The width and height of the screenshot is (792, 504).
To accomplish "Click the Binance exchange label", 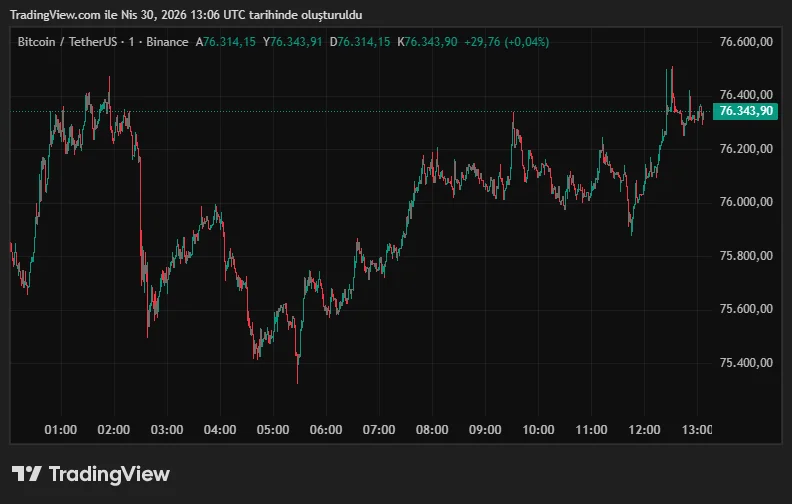I will pos(167,42).
